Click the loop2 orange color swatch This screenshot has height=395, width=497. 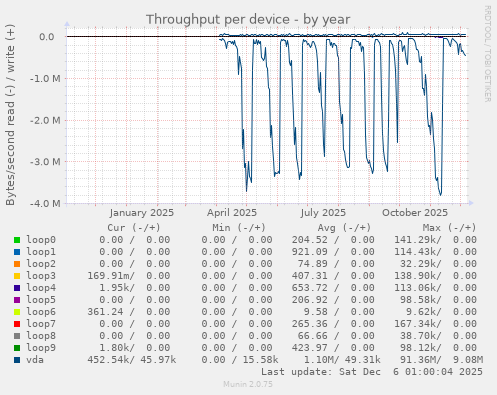[17, 264]
